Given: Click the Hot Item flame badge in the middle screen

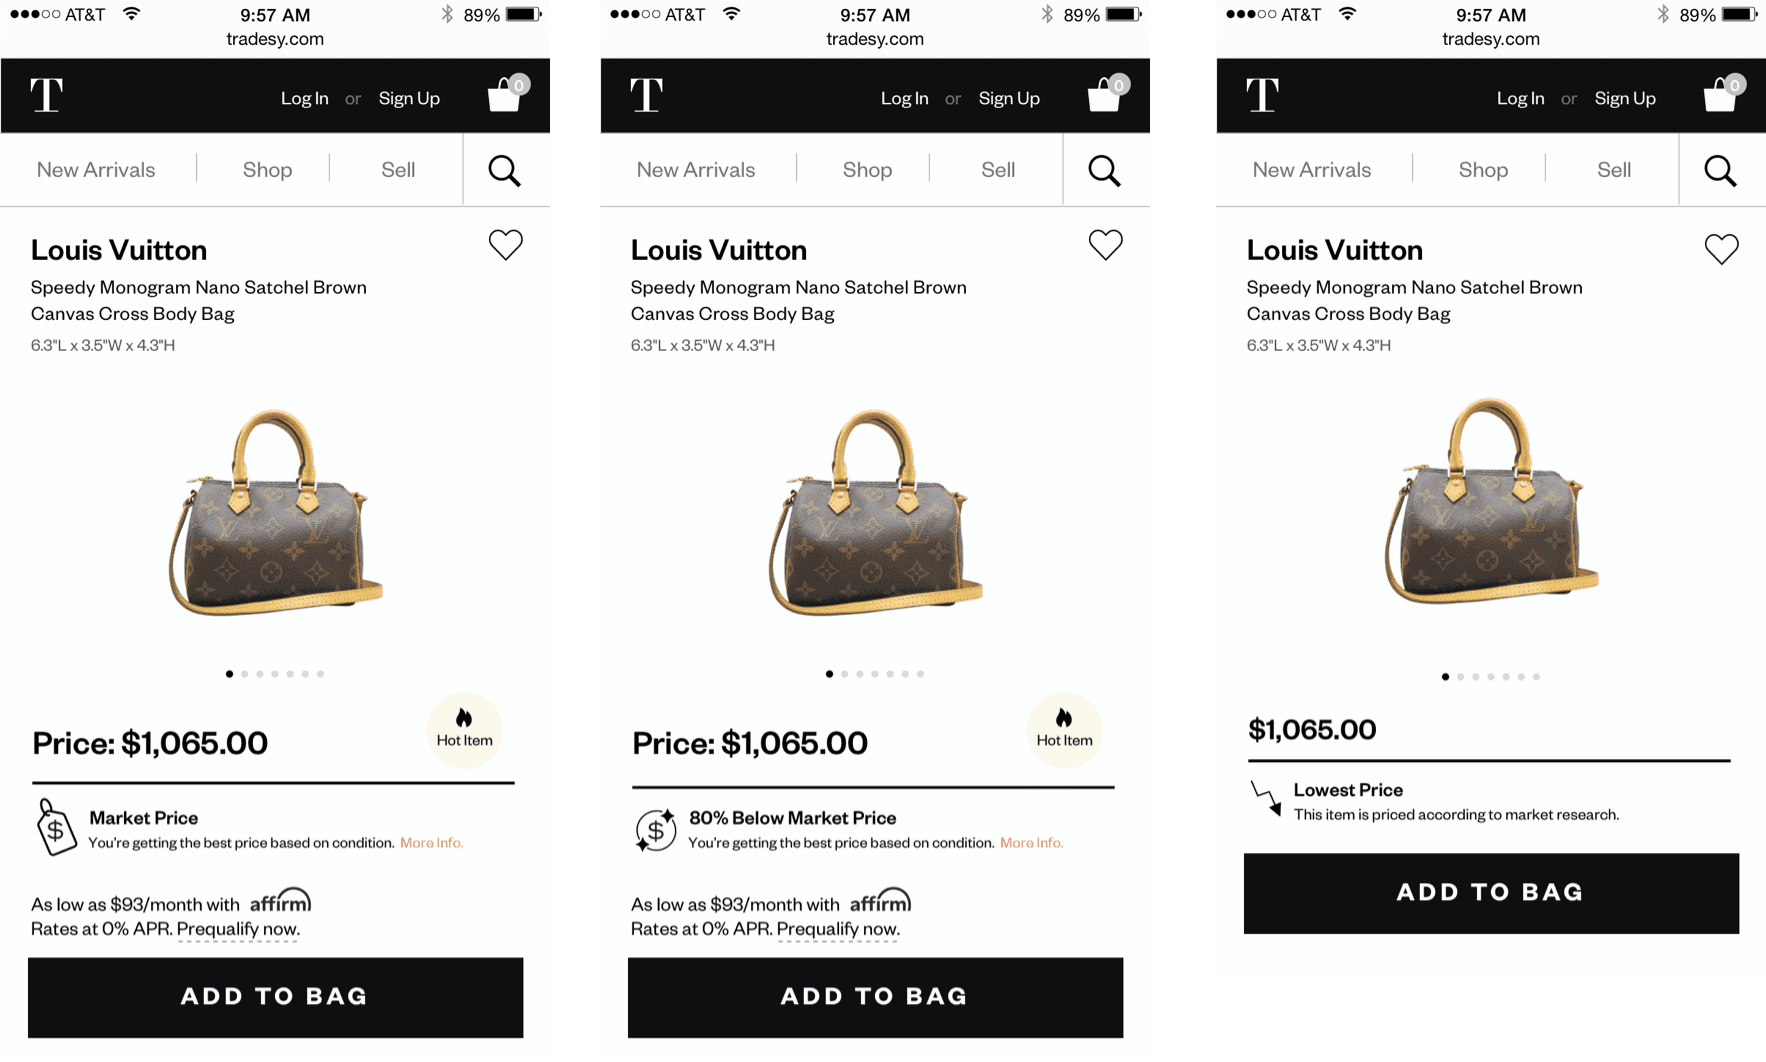Looking at the screenshot, I should tap(1064, 730).
